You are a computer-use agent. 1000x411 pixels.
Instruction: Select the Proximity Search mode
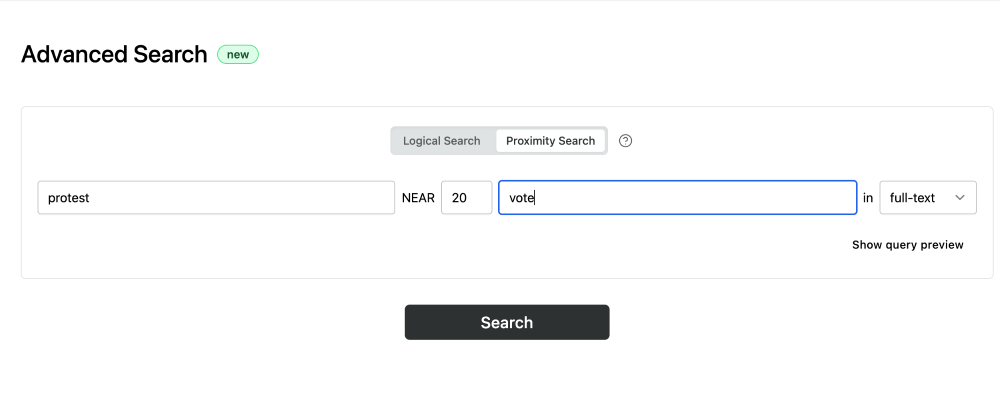click(x=550, y=141)
